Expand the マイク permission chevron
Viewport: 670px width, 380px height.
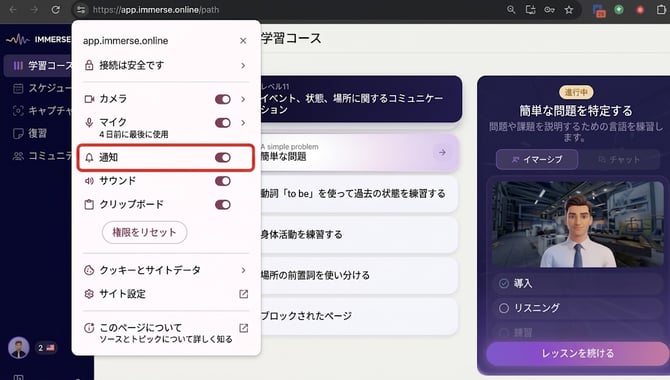coord(243,123)
